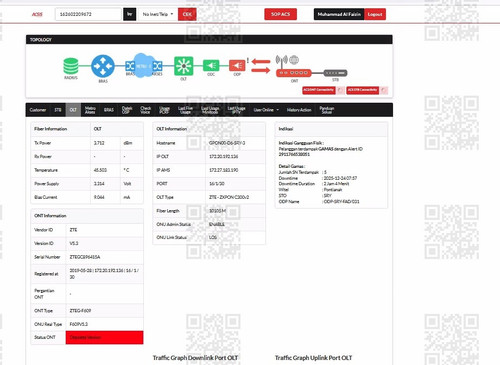Click the ACSIS logo in header

click(37, 14)
